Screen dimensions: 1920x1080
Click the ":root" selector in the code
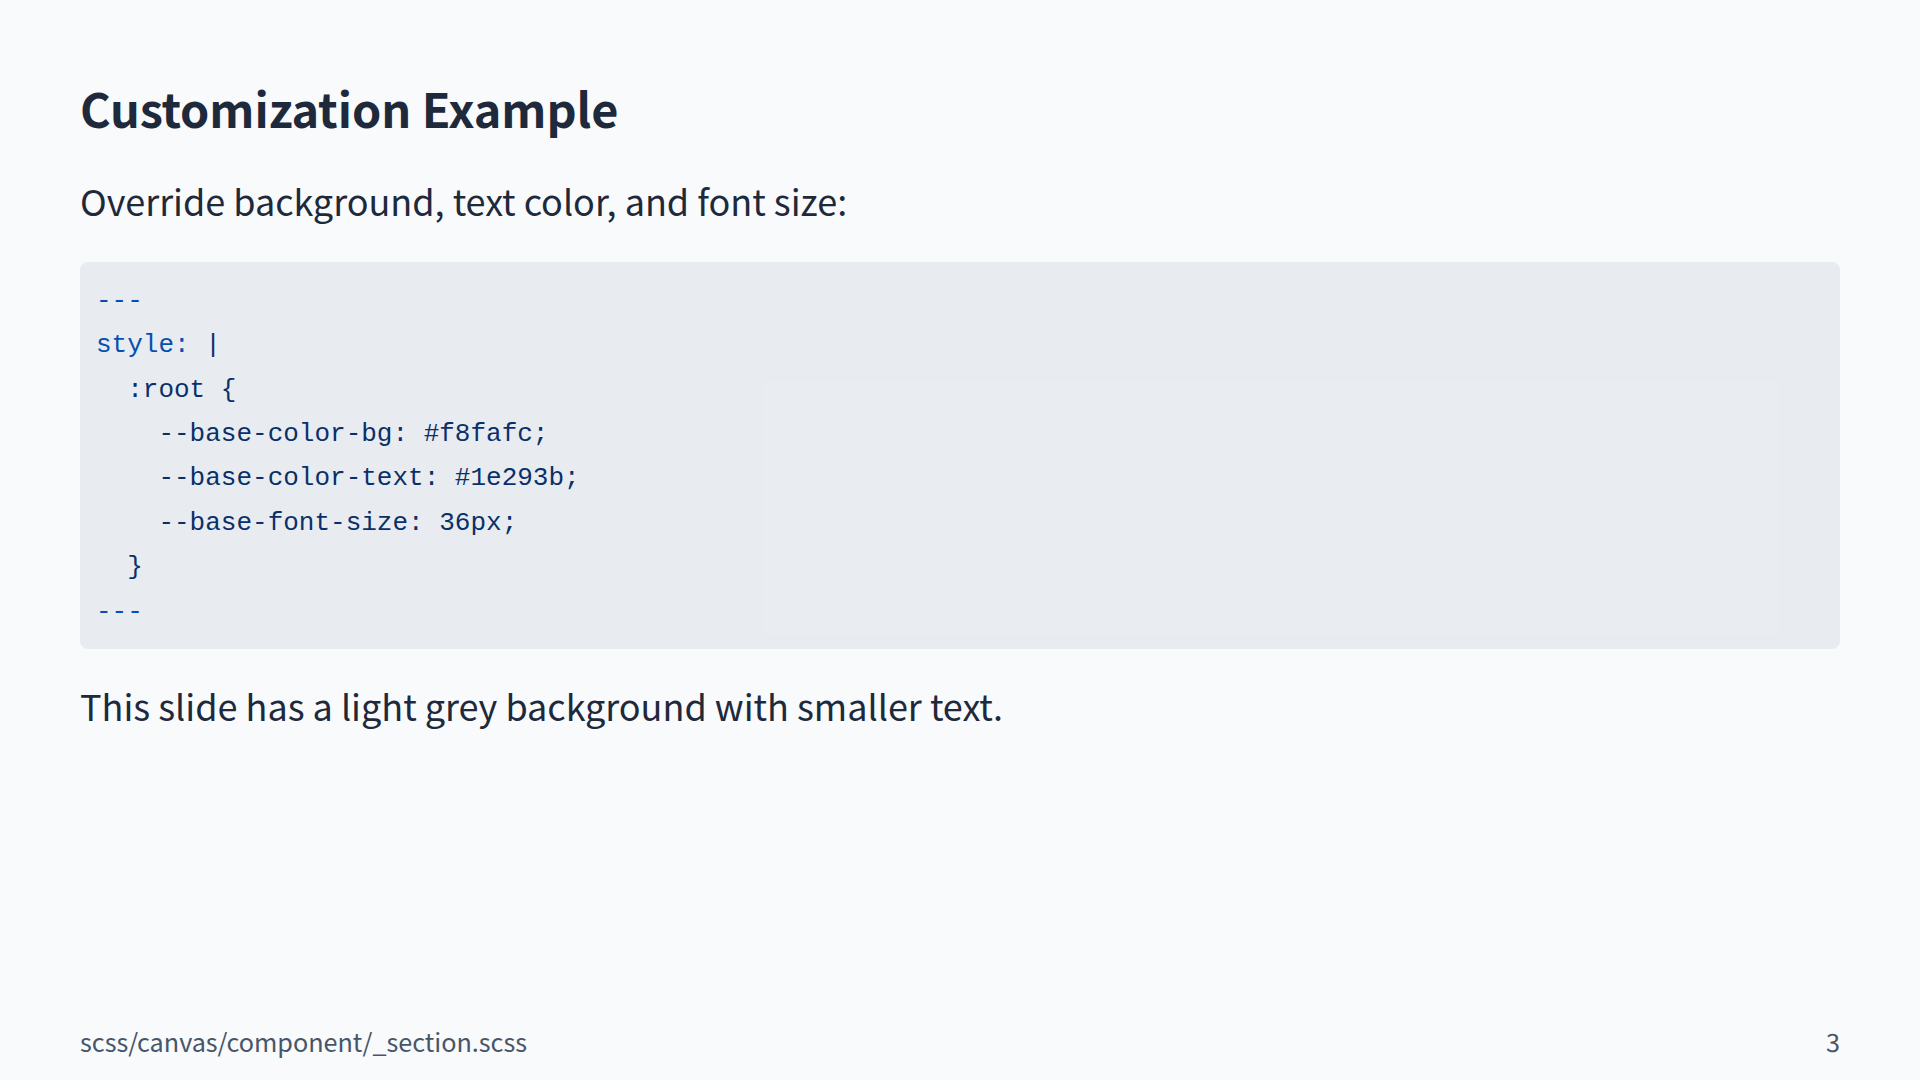coord(166,389)
